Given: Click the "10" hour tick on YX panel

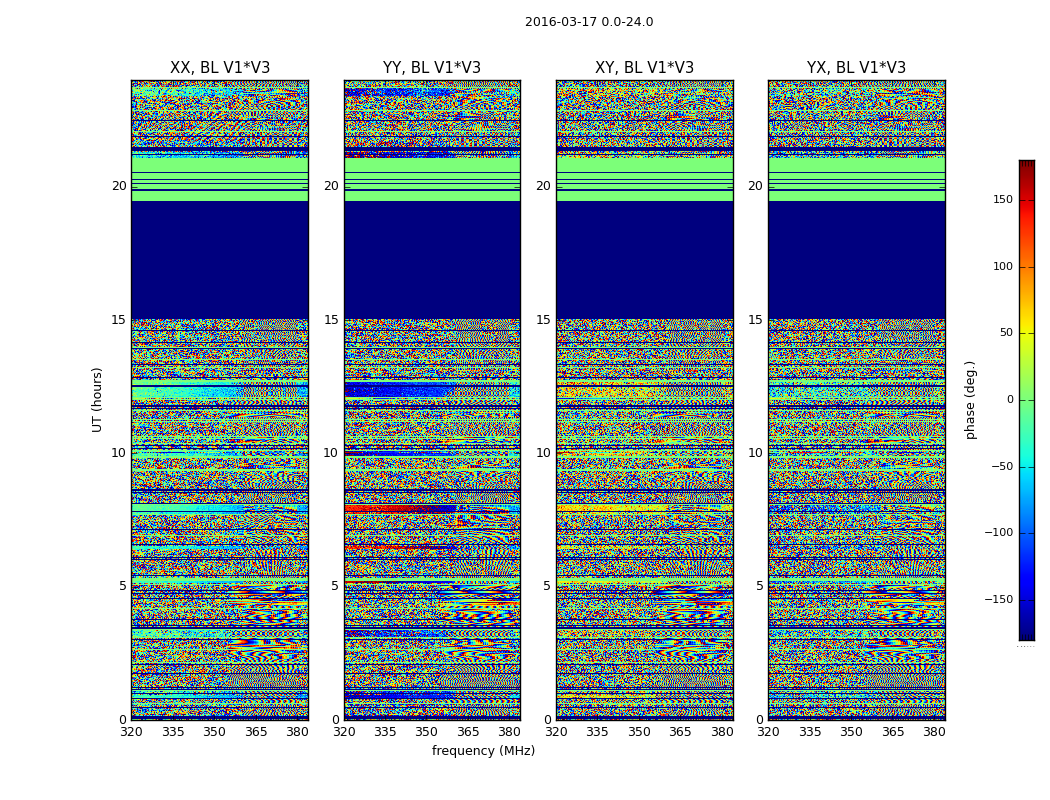Looking at the screenshot, I should pos(756,453).
